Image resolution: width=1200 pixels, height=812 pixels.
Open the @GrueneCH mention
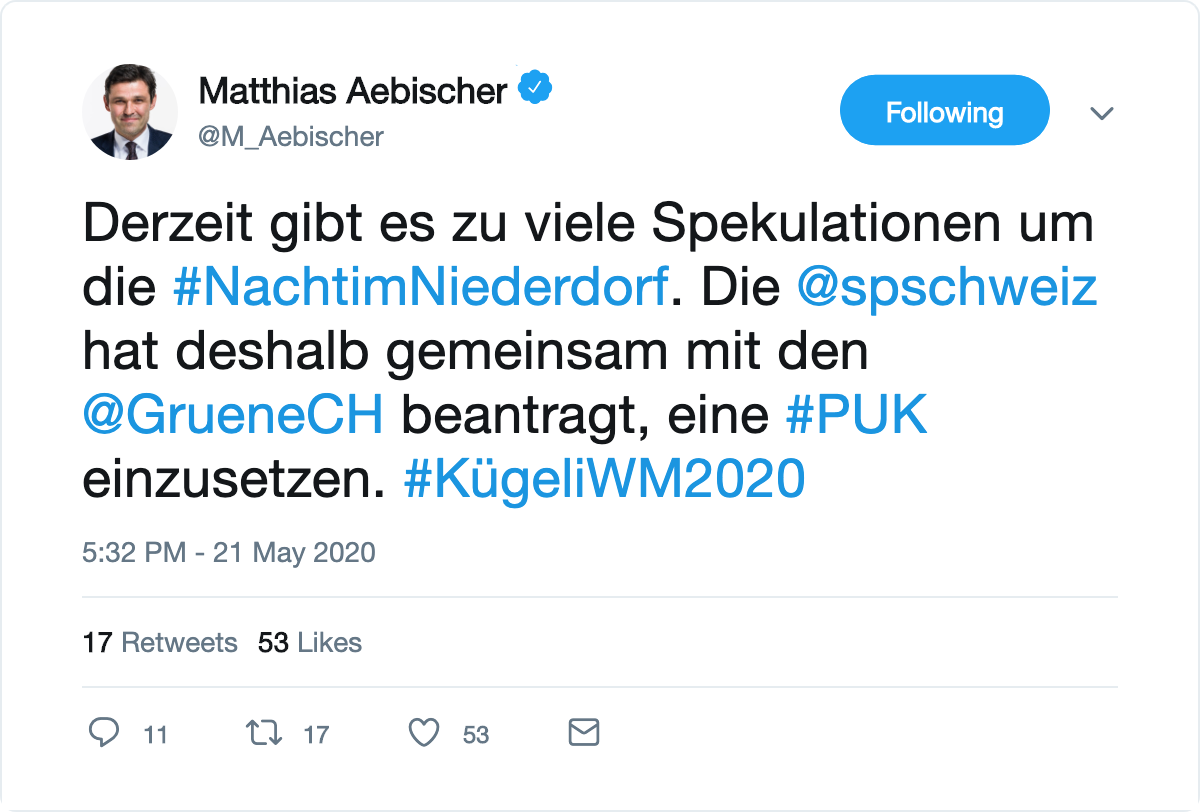(233, 415)
